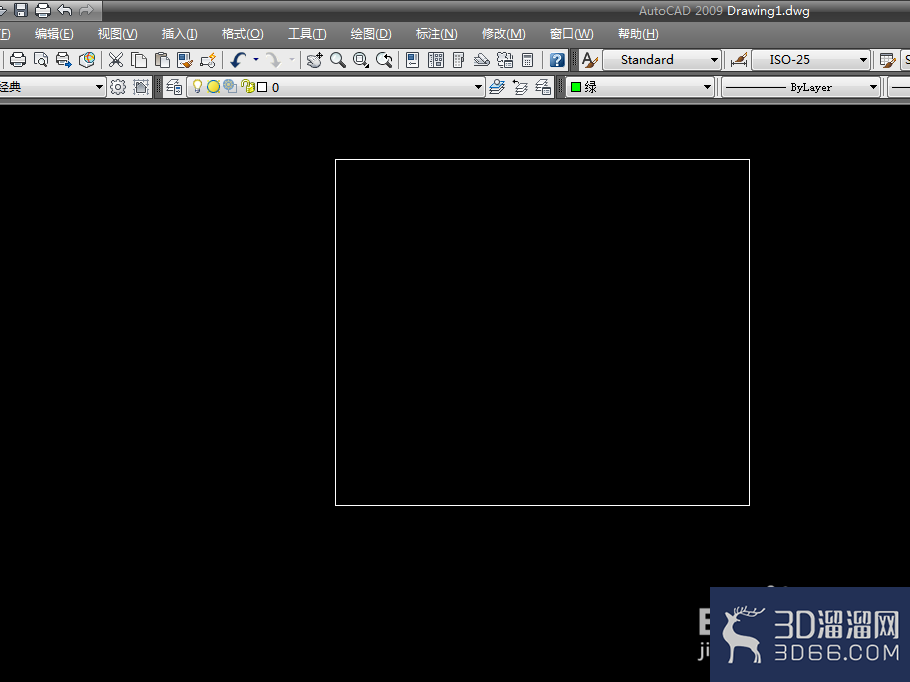
Task: Open the undo history dropdown arrow
Action: 255,60
